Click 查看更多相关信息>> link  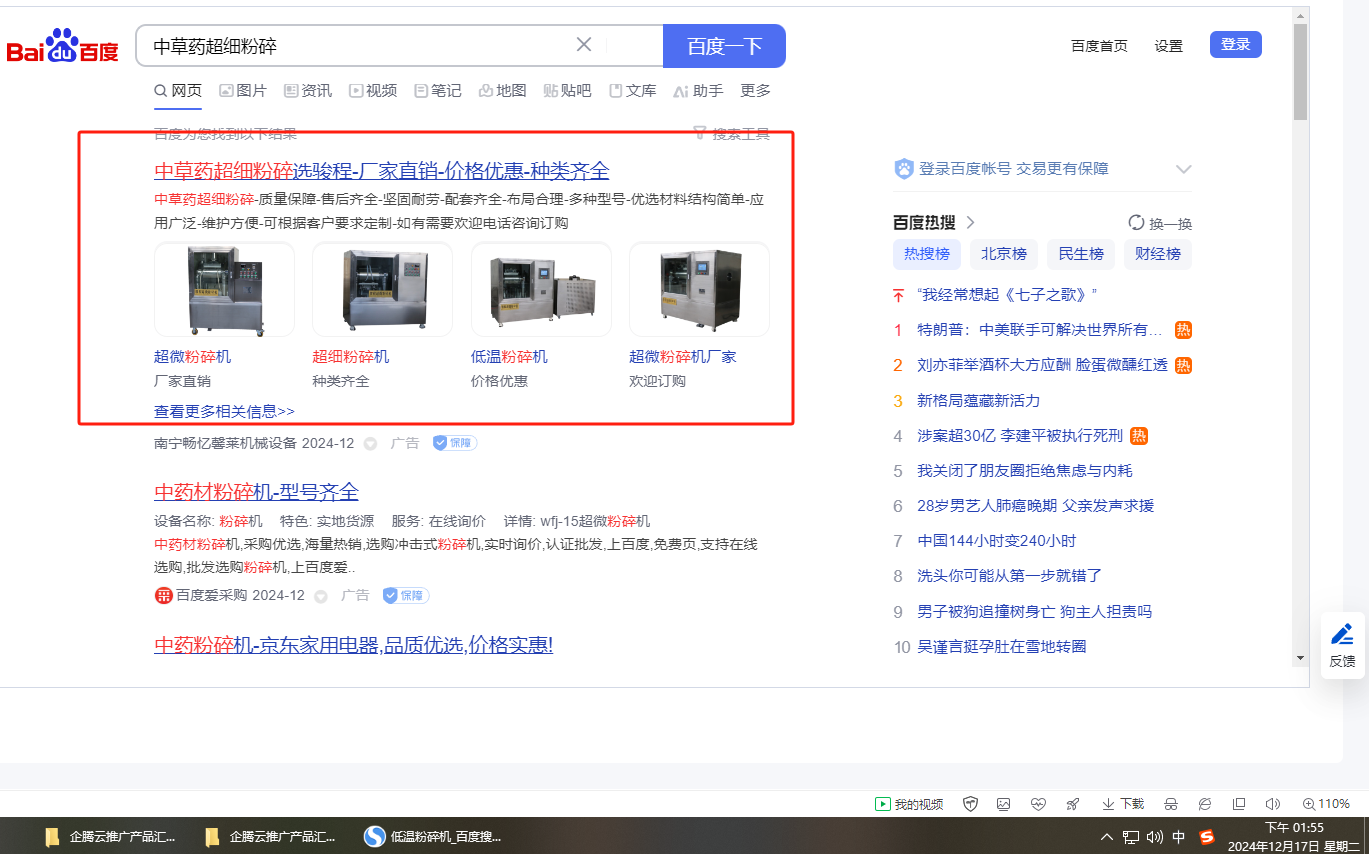coord(224,411)
